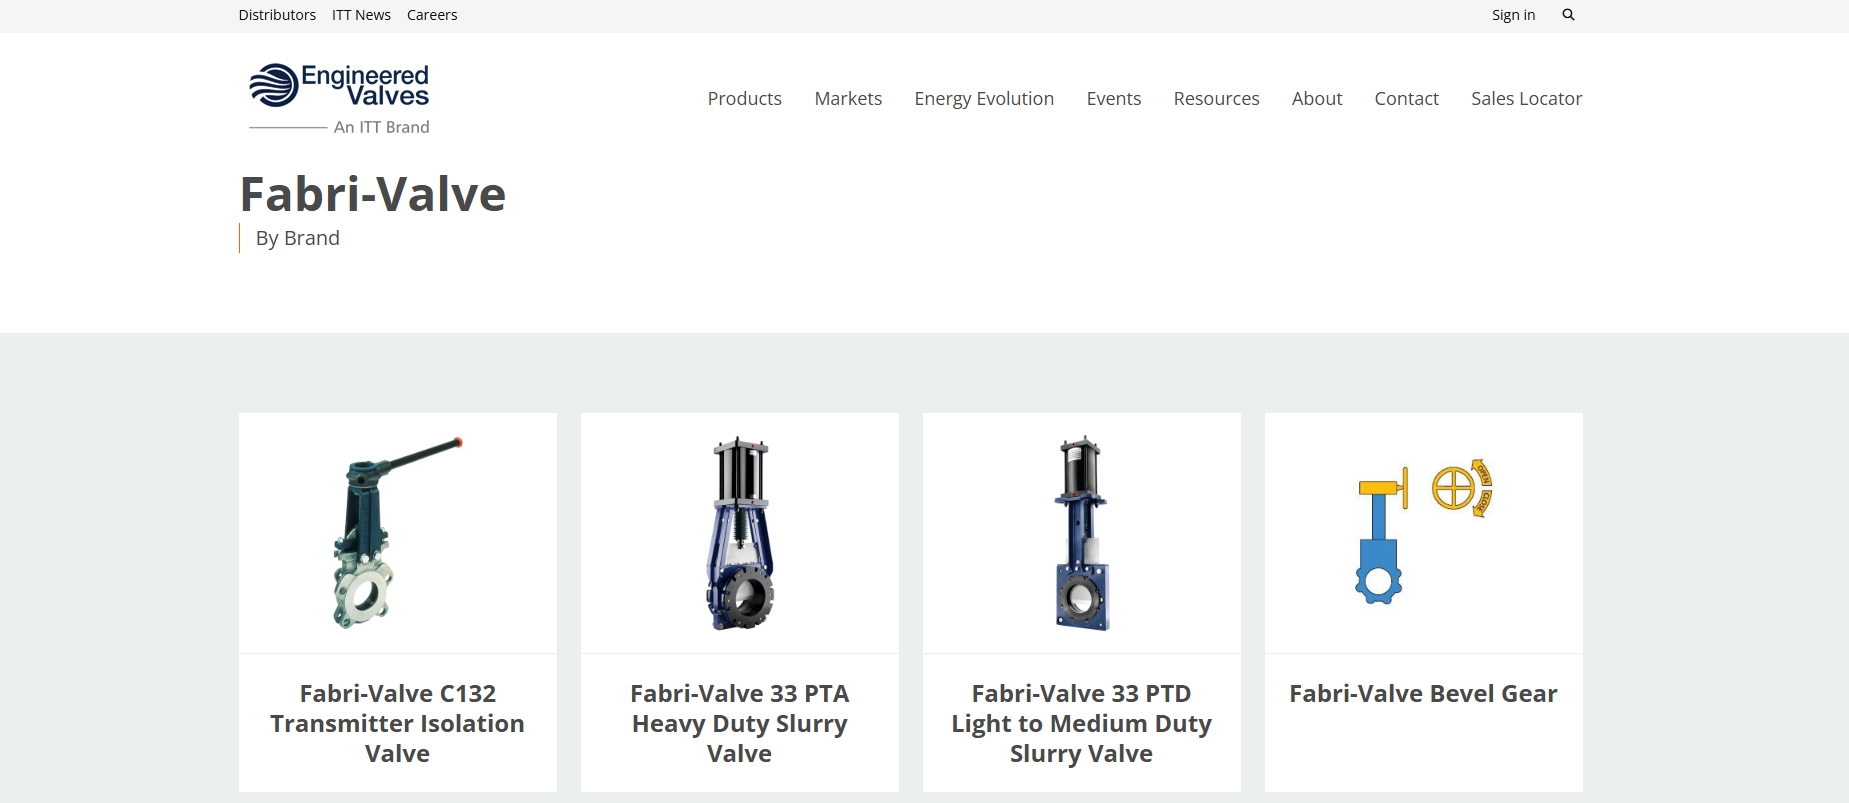Open the Resources menu

(x=1216, y=98)
